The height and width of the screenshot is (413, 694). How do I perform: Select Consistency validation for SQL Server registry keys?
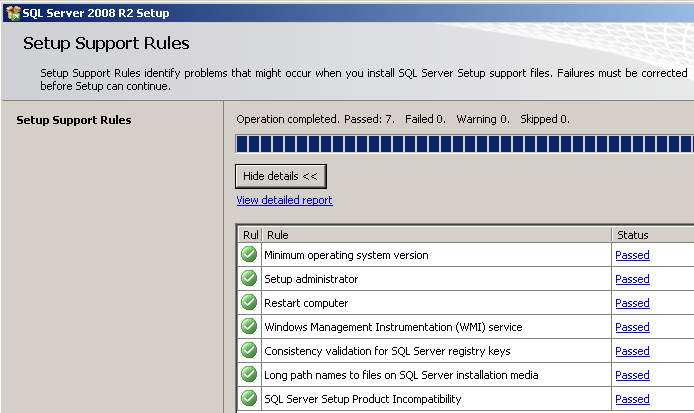[387, 351]
